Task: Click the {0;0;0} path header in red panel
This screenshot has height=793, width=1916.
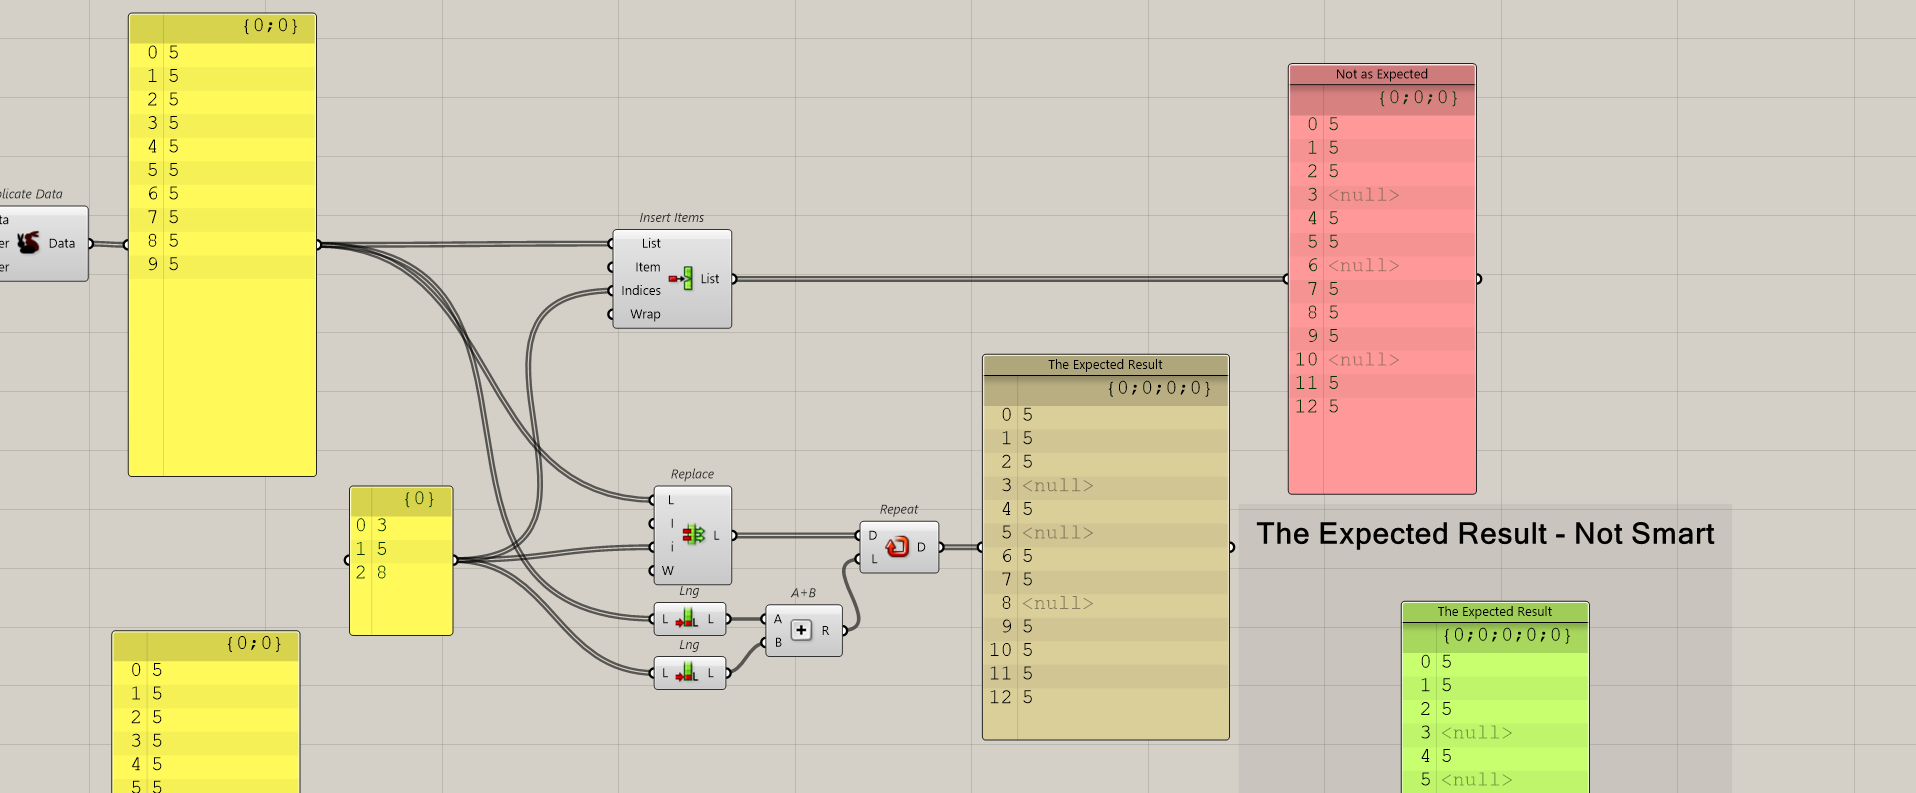Action: tap(1418, 98)
